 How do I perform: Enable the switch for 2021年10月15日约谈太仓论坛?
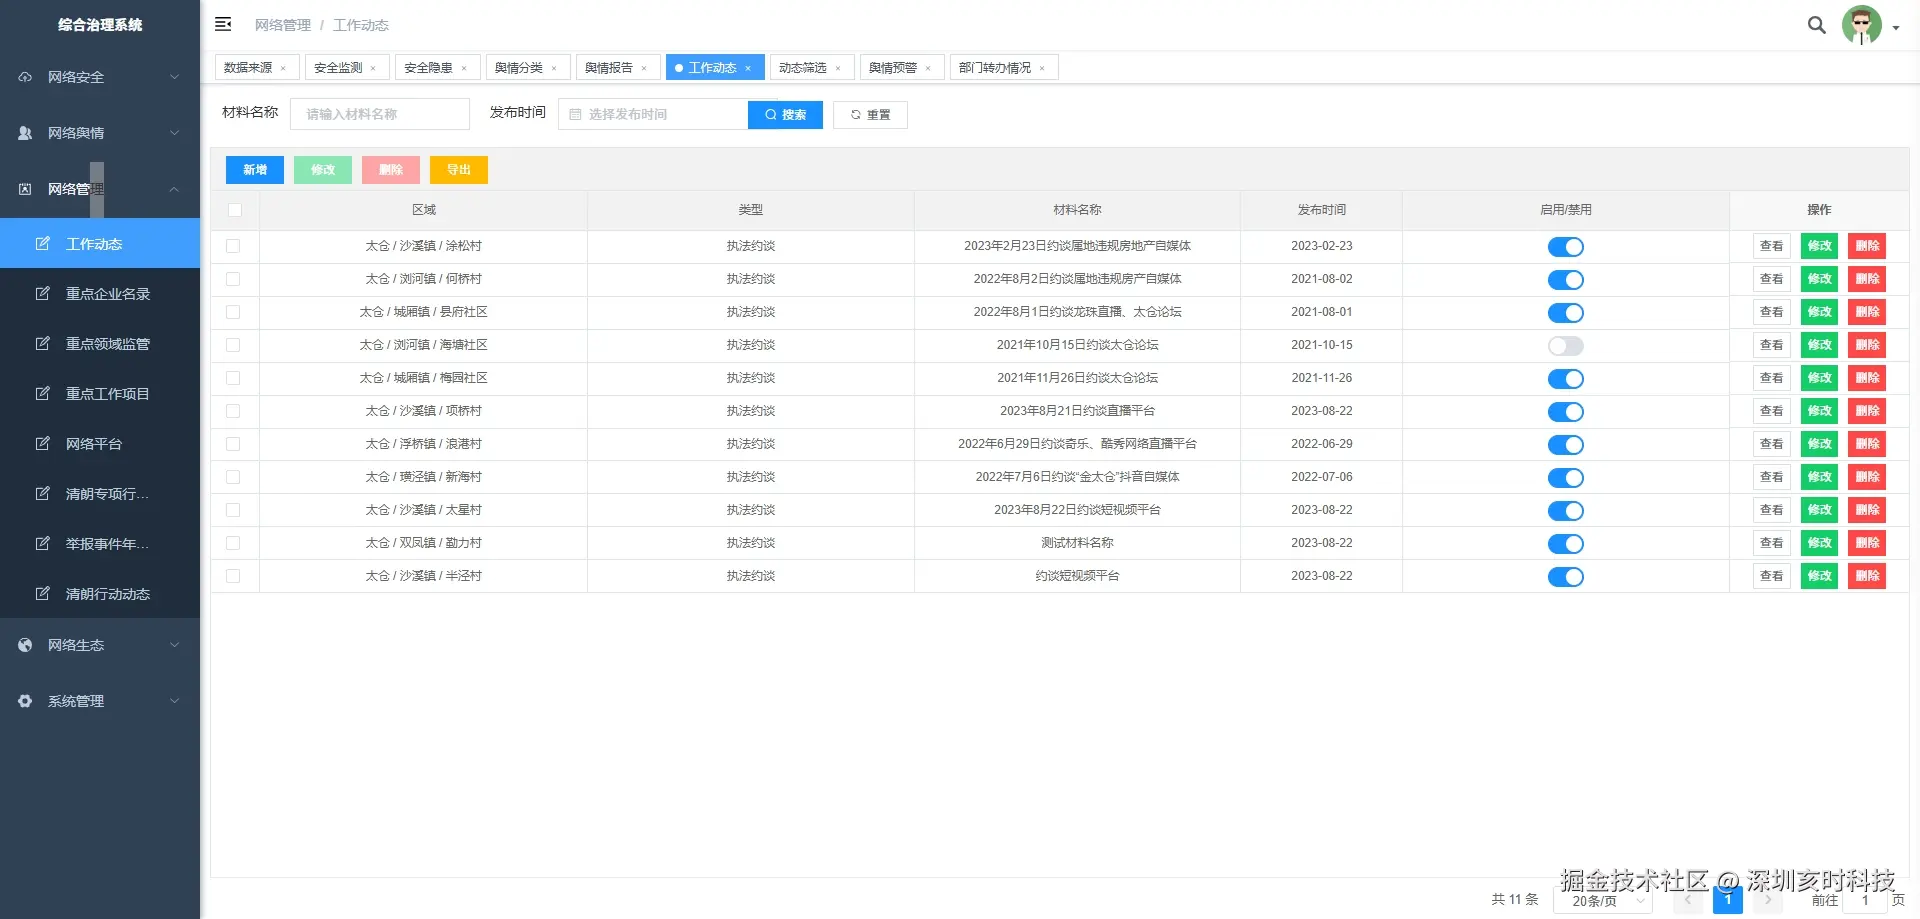1565,346
